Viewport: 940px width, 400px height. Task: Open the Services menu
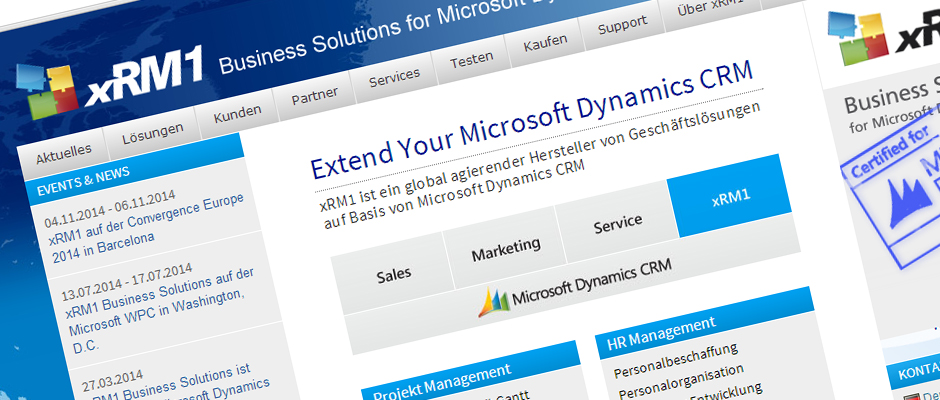394,79
